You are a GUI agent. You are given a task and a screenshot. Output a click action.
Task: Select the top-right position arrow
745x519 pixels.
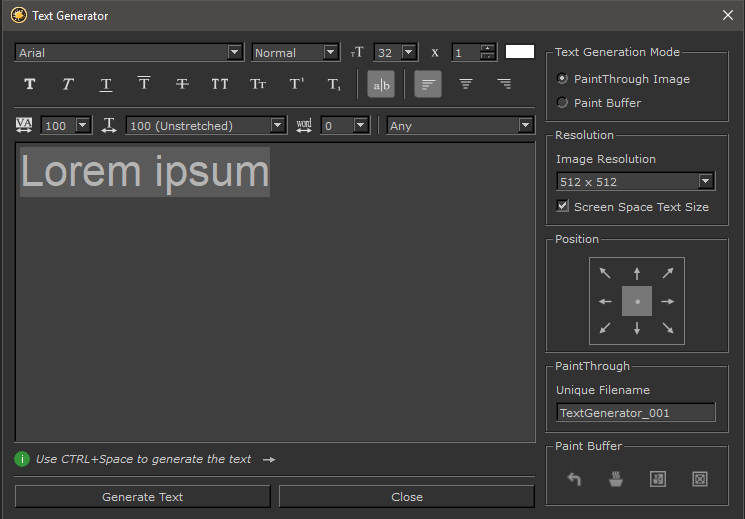point(667,272)
